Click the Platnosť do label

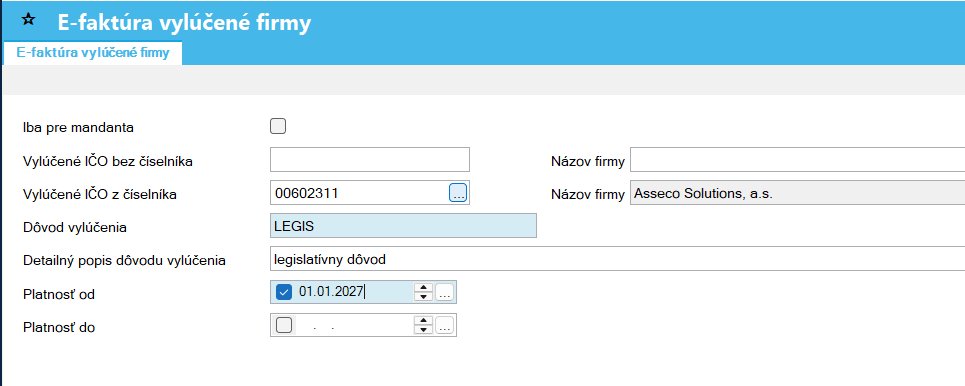click(x=58, y=328)
